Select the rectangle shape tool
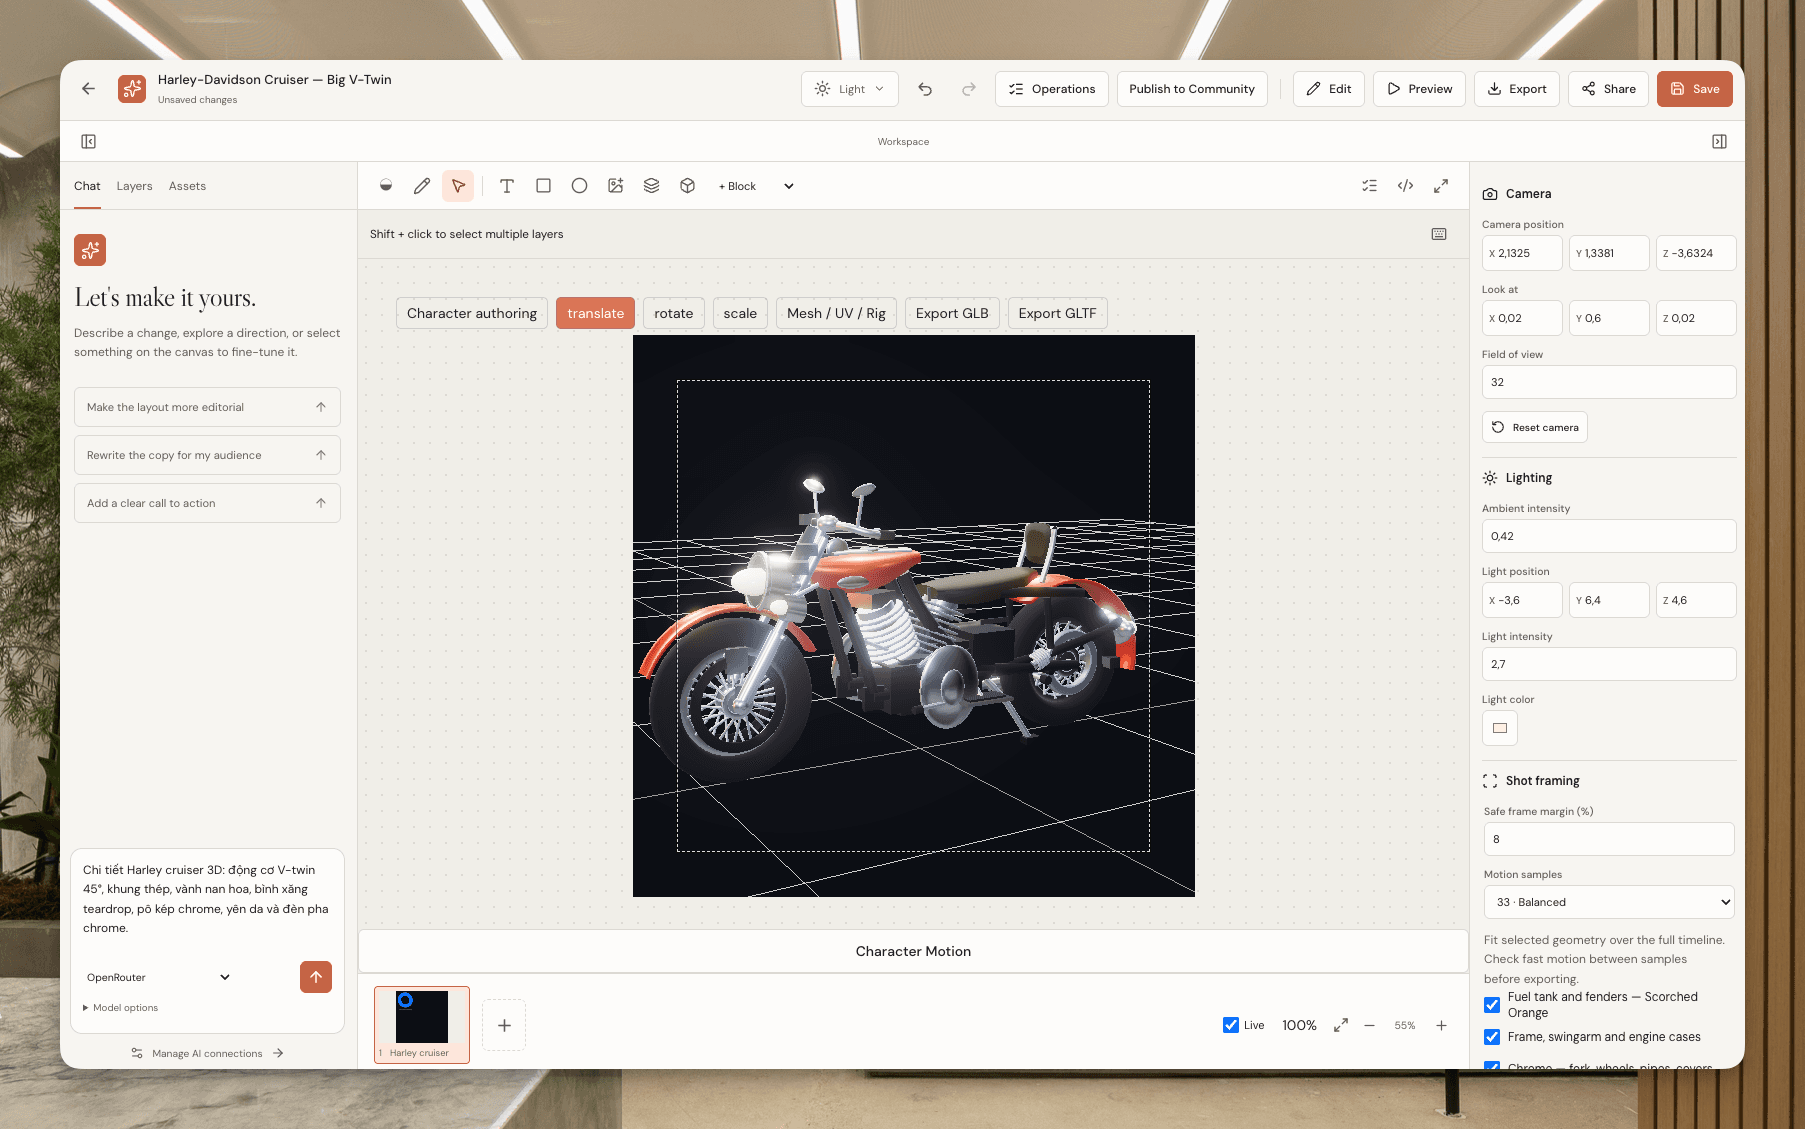The height and width of the screenshot is (1129, 1805). [x=543, y=186]
